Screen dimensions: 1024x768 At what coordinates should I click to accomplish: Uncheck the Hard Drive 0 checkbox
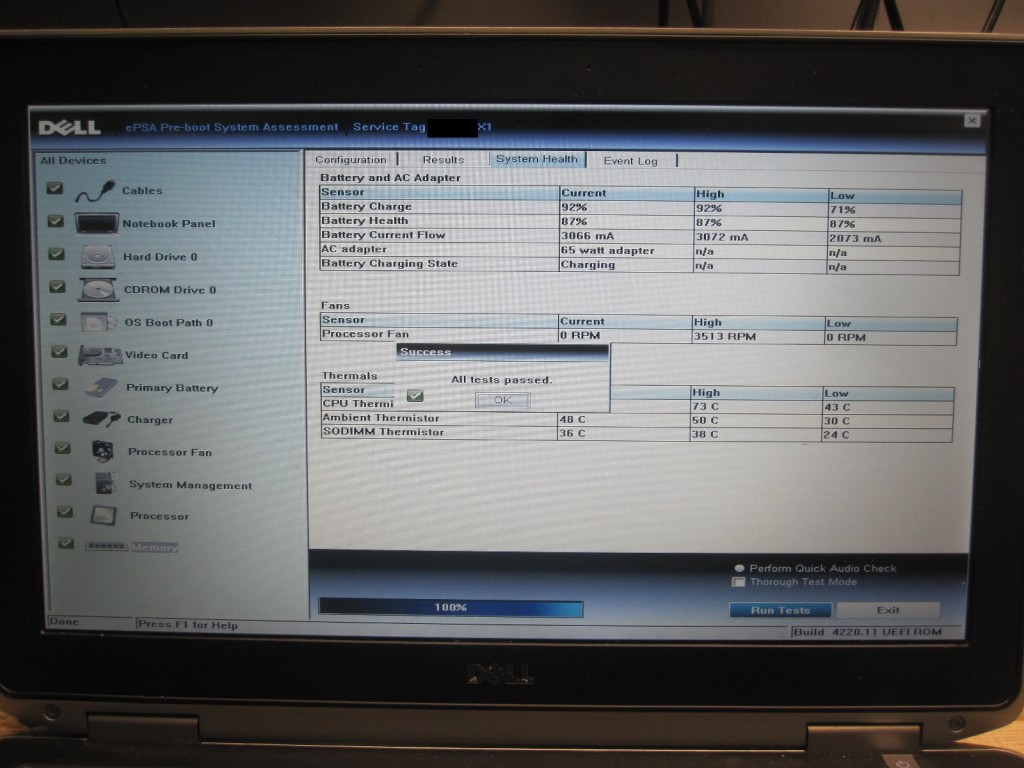click(x=57, y=254)
